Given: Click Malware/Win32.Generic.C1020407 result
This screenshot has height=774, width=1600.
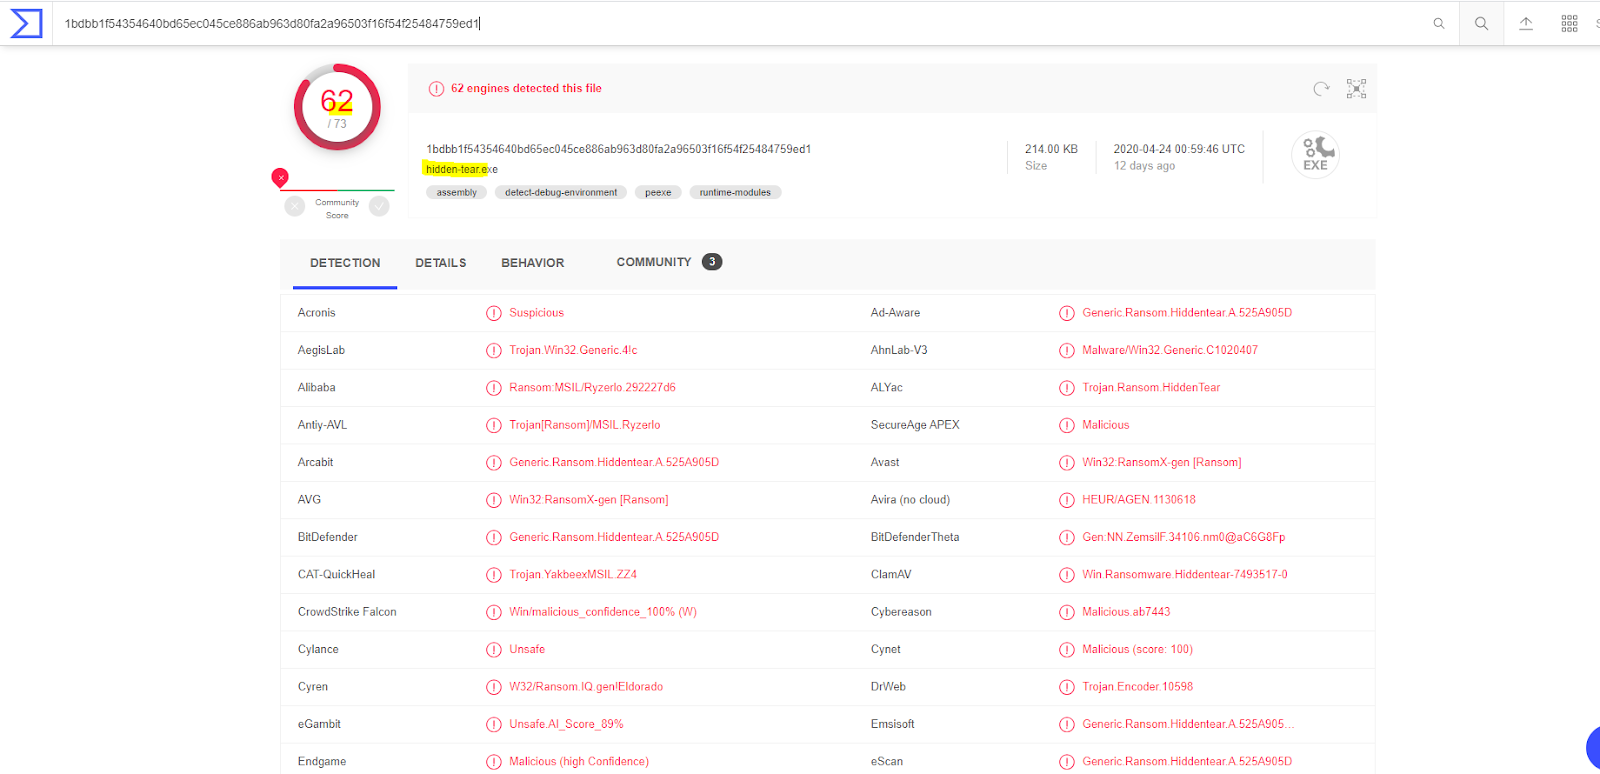Looking at the screenshot, I should [x=1170, y=350].
